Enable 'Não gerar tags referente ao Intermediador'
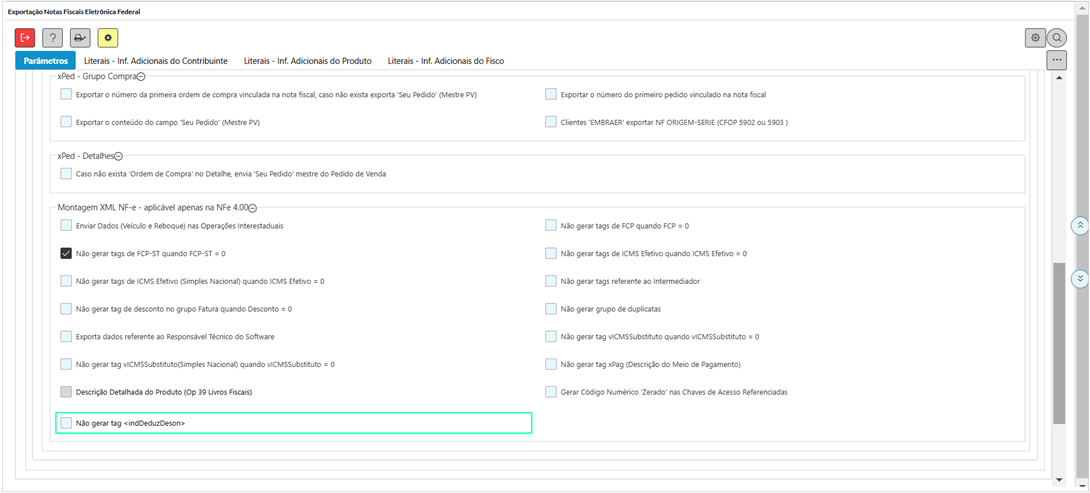This screenshot has width=1090, height=493. (x=551, y=281)
